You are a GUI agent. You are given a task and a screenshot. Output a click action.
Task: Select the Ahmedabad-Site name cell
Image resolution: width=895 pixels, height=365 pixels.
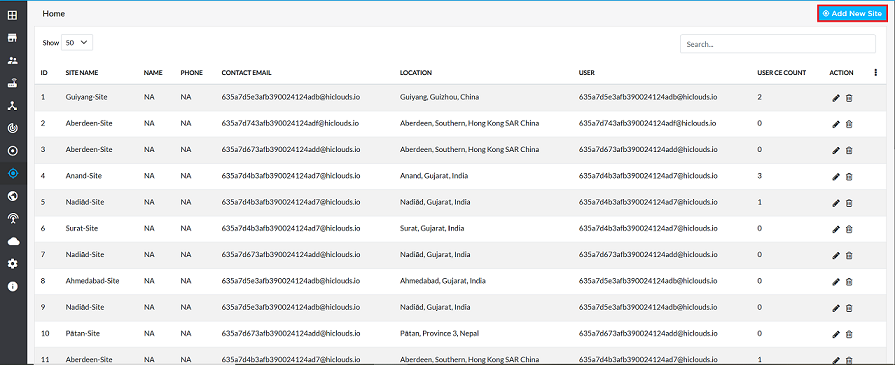click(x=92, y=281)
